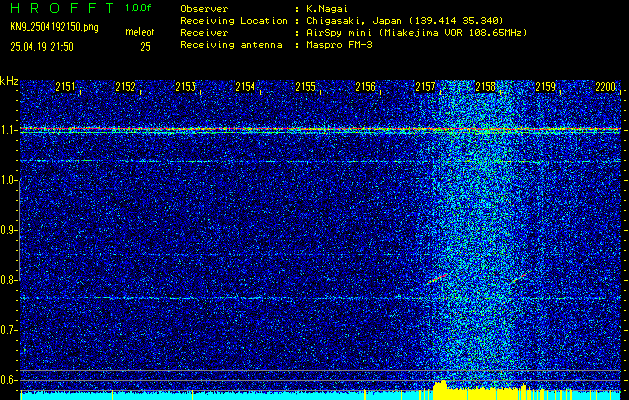Click the 2157 time marker
629x400 pixels.
point(425,87)
